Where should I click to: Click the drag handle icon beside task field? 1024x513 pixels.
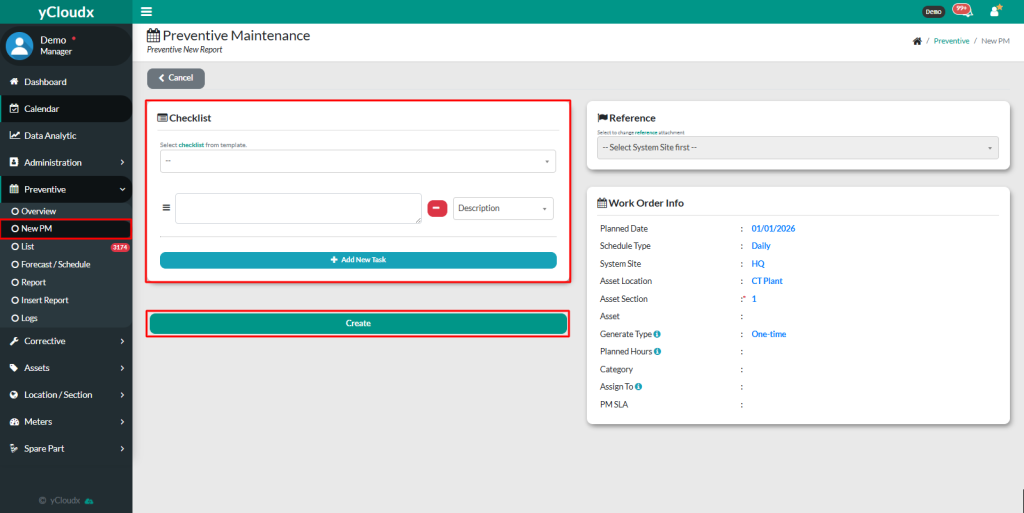pyautogui.click(x=167, y=208)
